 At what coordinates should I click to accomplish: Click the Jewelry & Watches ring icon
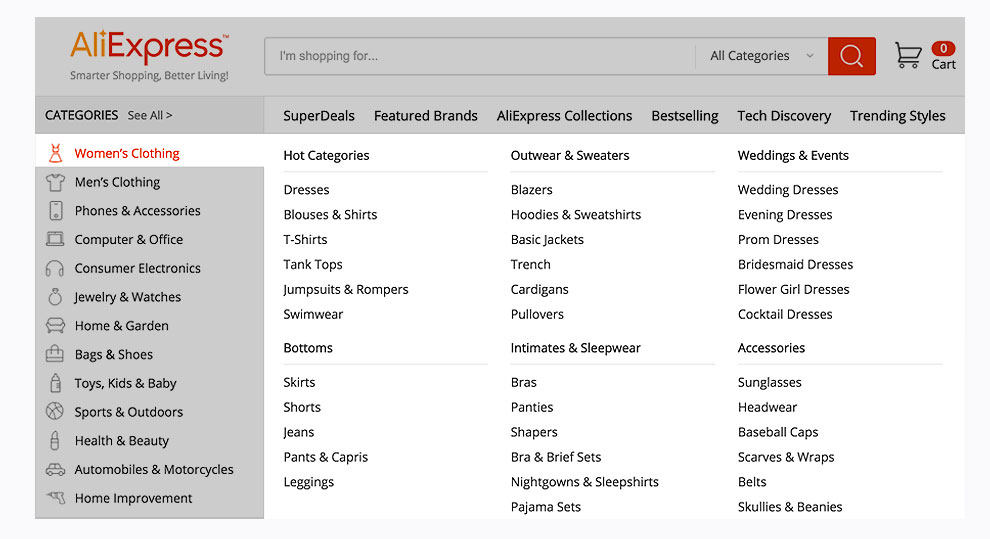pos(55,297)
